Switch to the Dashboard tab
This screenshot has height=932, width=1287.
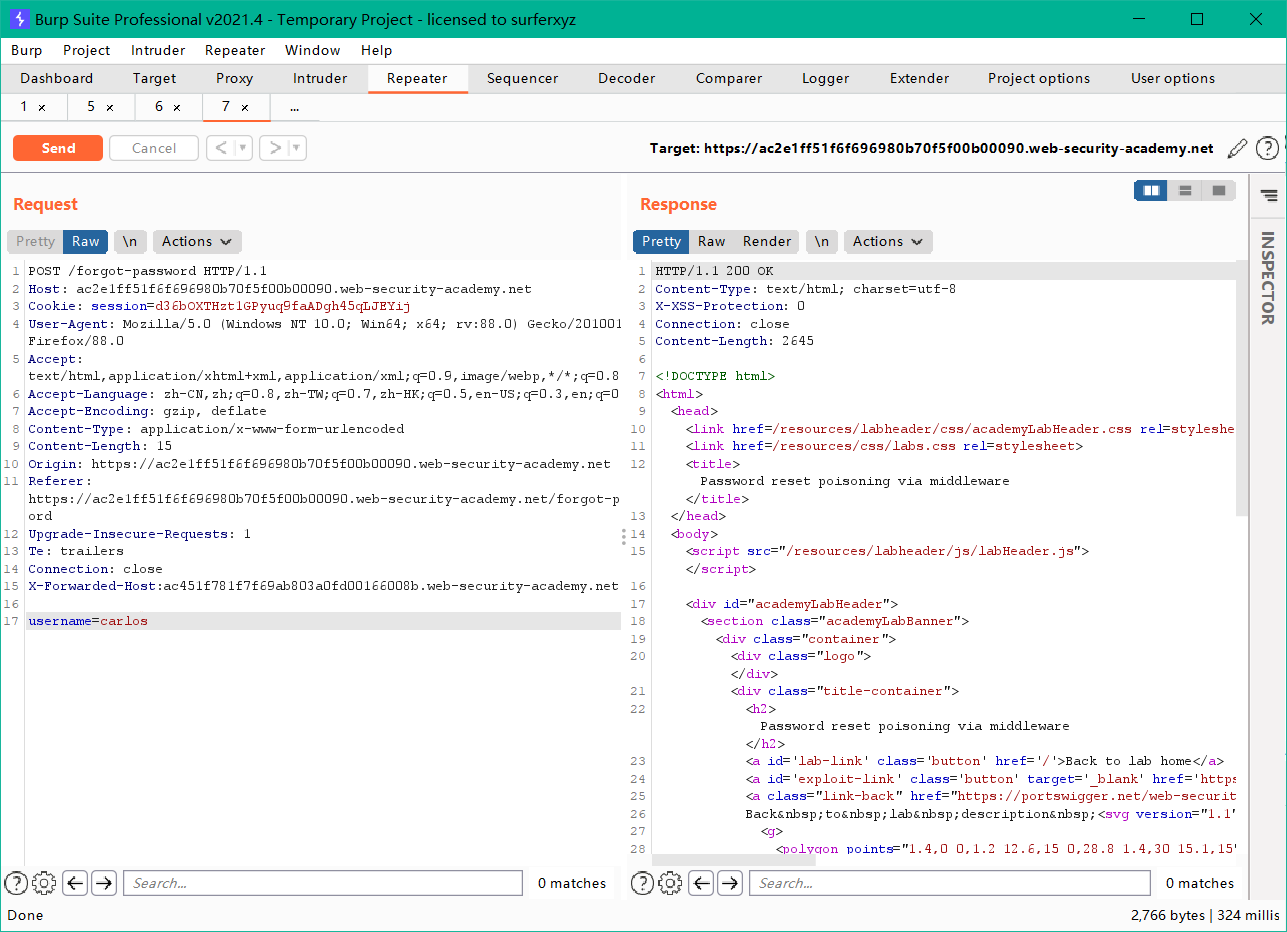[57, 78]
